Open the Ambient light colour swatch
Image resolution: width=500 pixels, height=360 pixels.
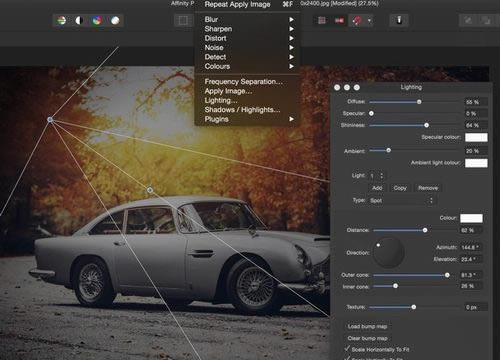(476, 163)
